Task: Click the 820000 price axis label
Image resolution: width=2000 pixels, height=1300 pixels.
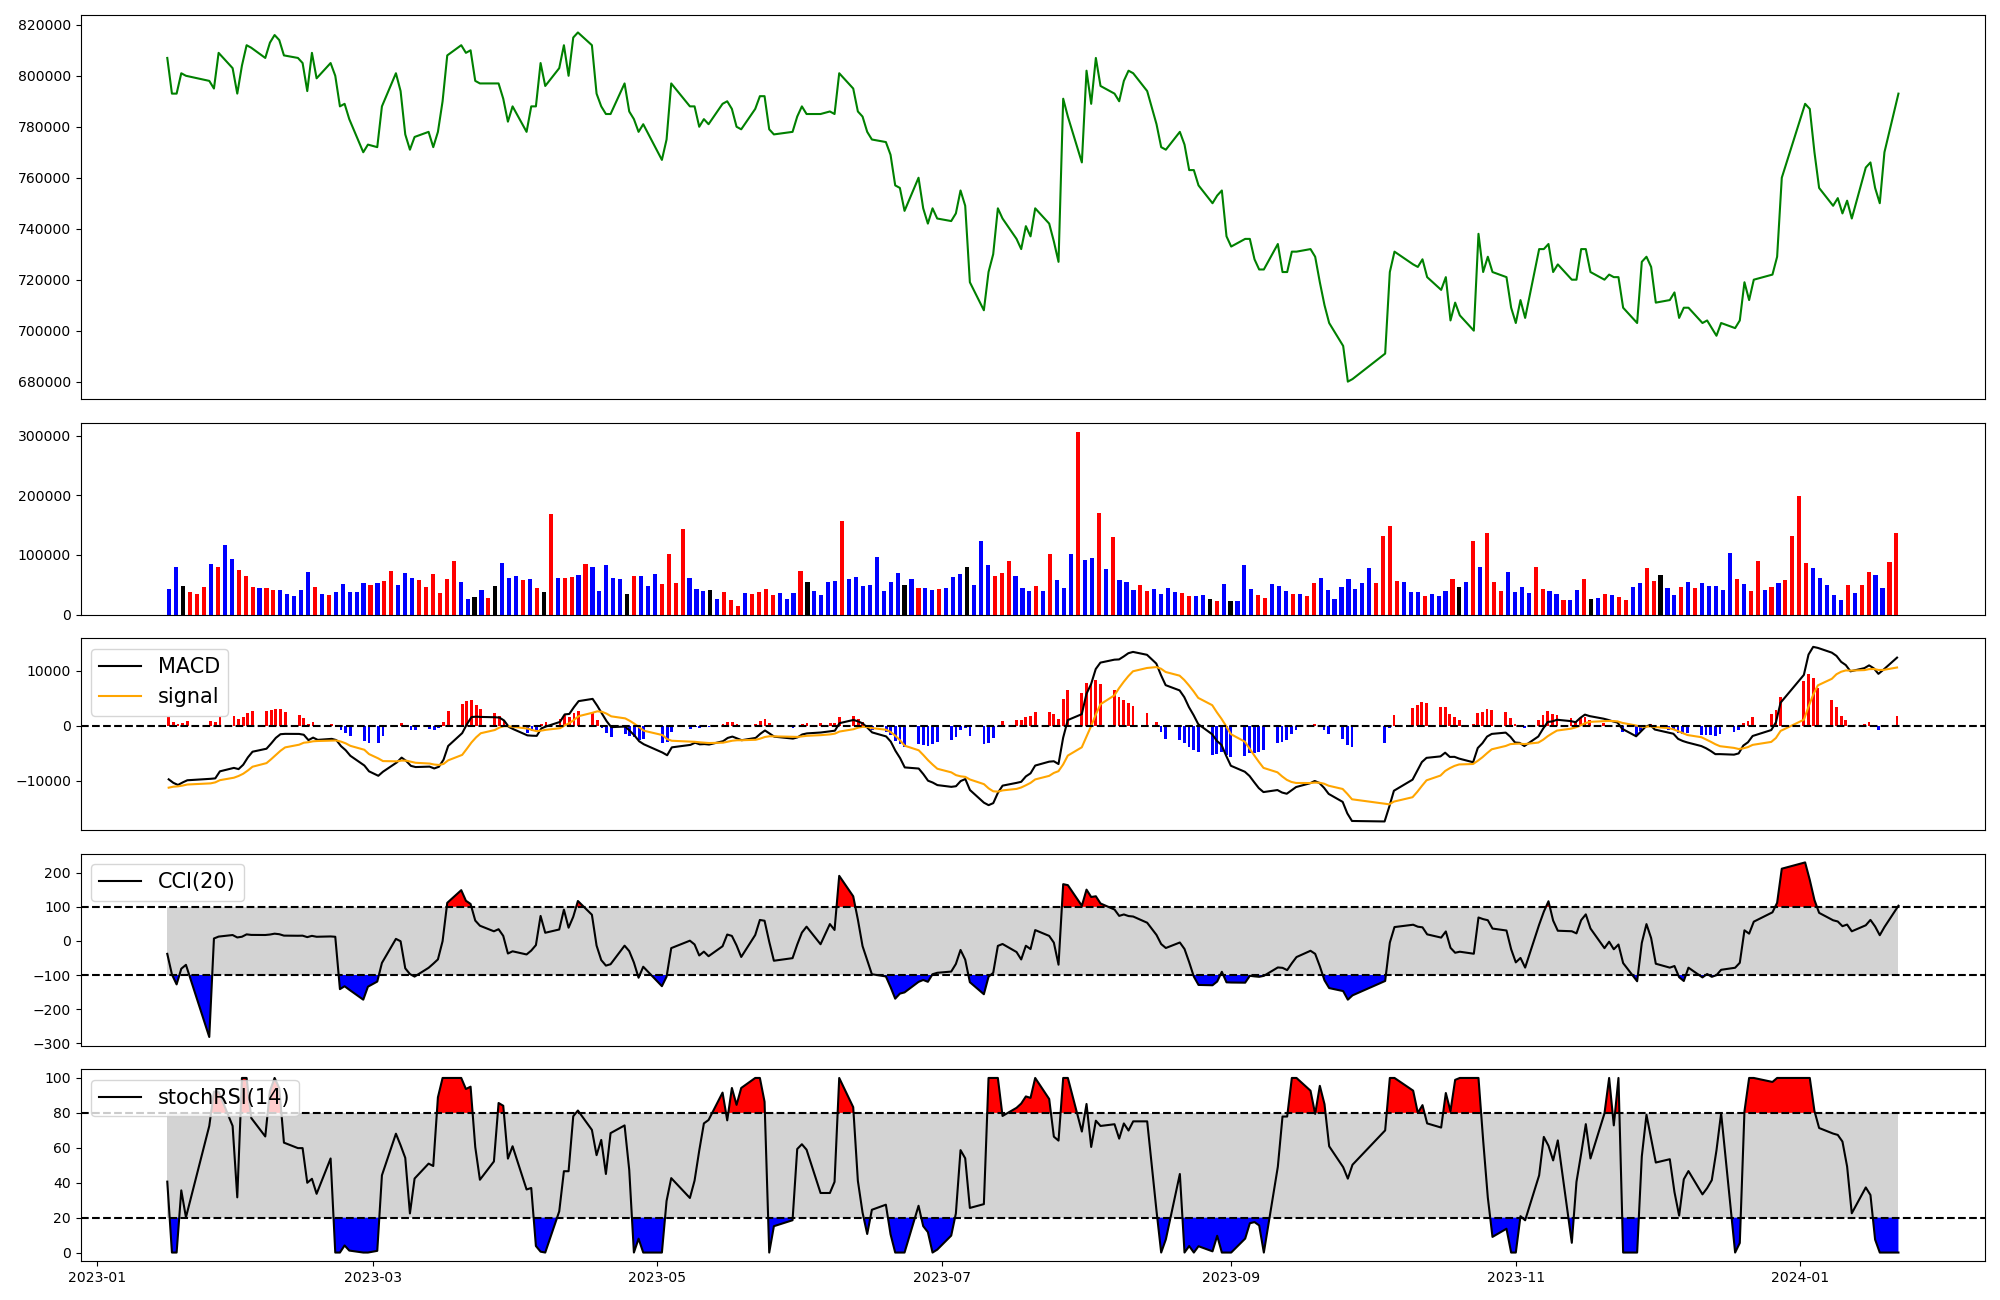Action: point(44,25)
